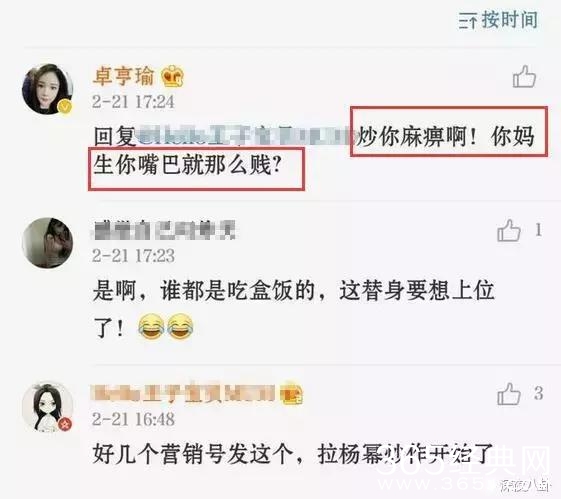Click the blurred username above 2-21 16:48

(x=184, y=393)
